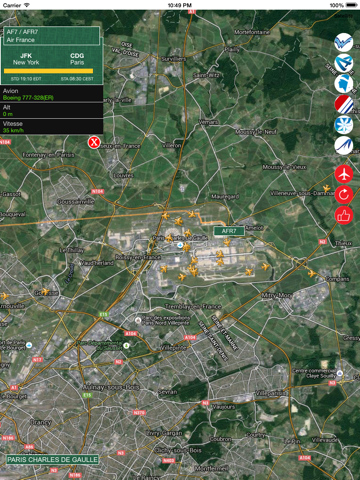Select the Vitesse speed row
The image size is (360, 480).
[52, 127]
